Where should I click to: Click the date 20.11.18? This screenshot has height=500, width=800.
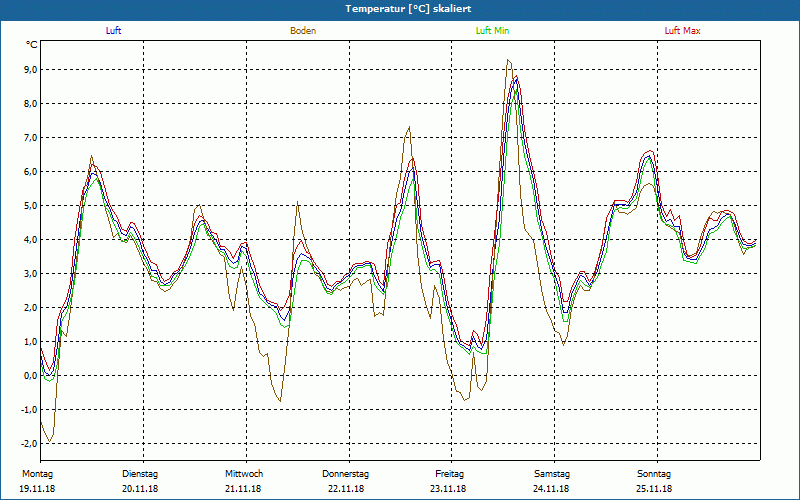[140, 489]
